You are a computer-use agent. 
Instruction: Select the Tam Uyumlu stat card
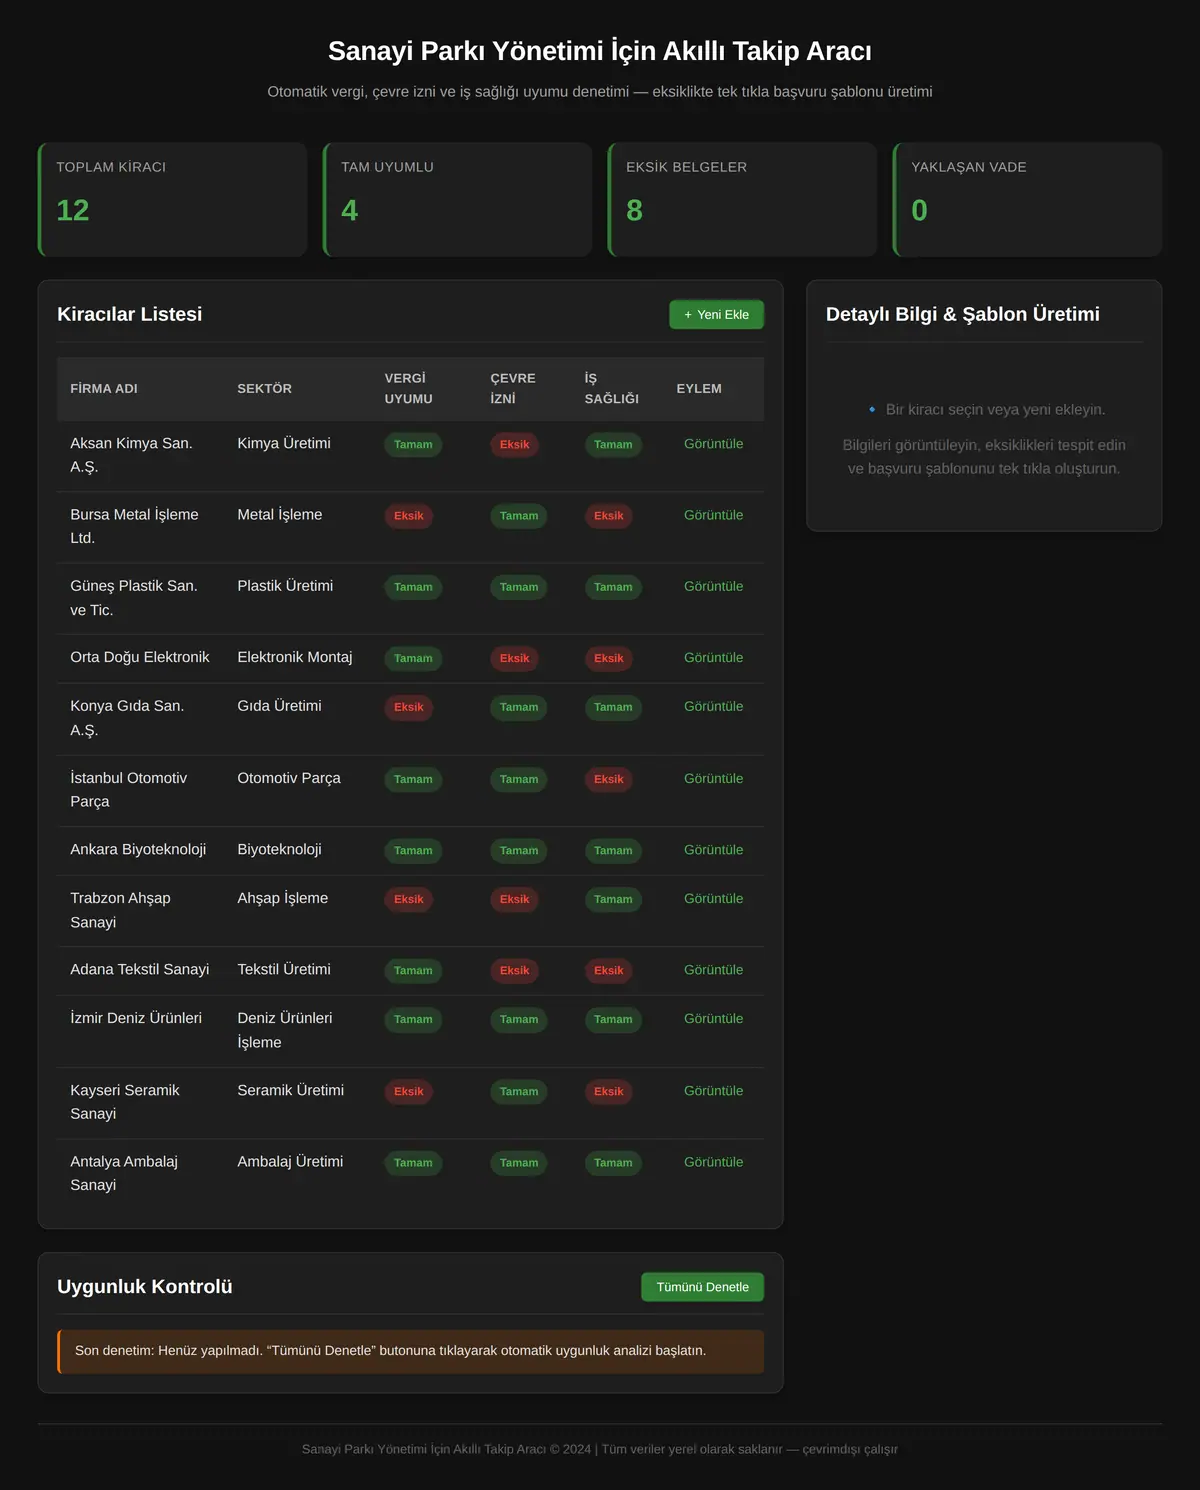point(457,199)
